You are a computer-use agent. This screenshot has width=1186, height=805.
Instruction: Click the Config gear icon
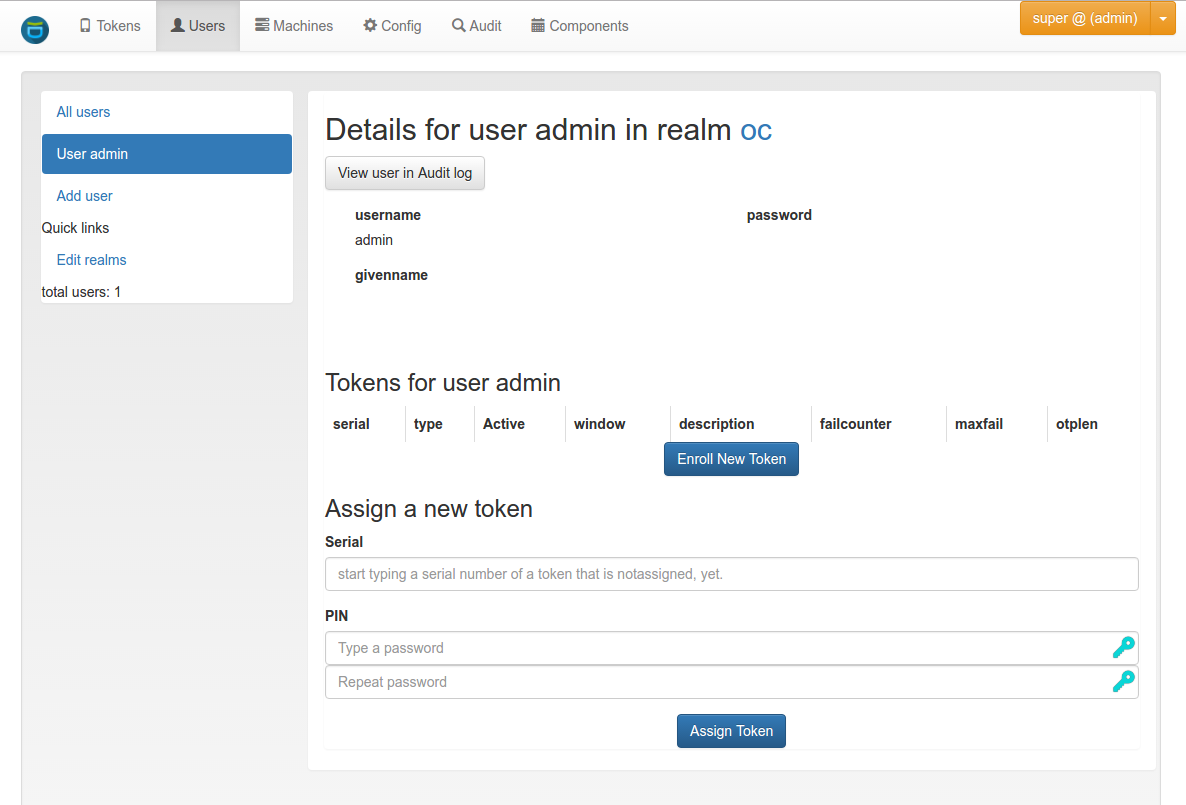370,26
